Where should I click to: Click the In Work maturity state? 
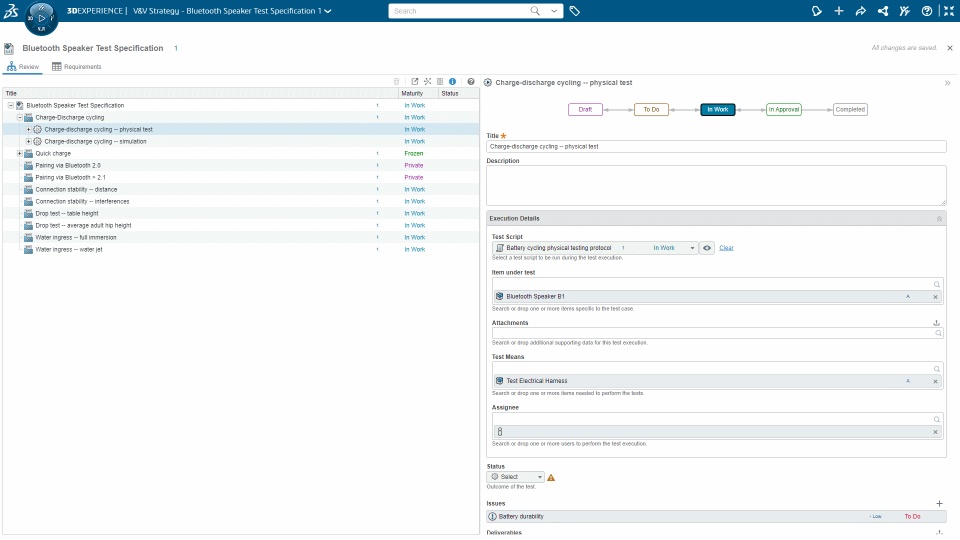[718, 110]
